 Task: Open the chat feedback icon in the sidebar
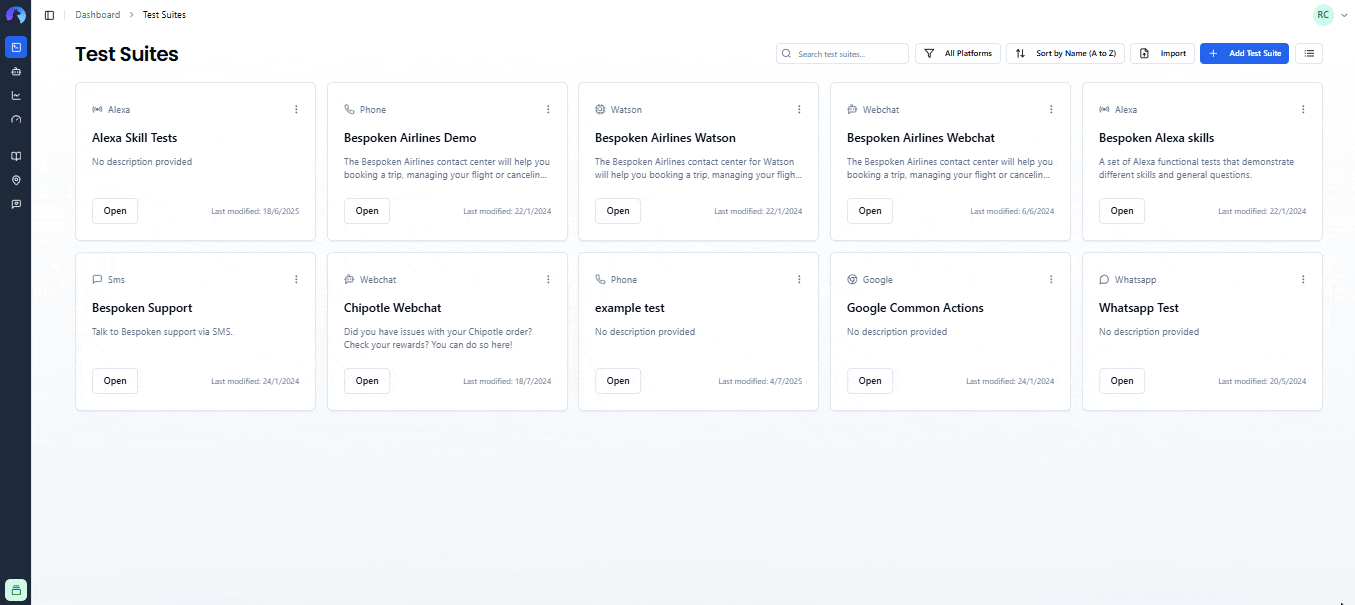coord(16,204)
